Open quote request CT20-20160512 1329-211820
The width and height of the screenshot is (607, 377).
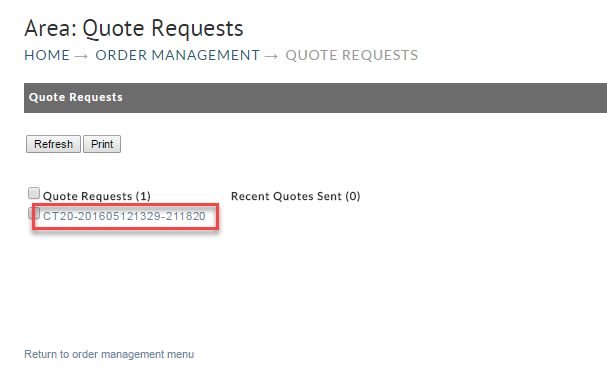[x=124, y=216]
